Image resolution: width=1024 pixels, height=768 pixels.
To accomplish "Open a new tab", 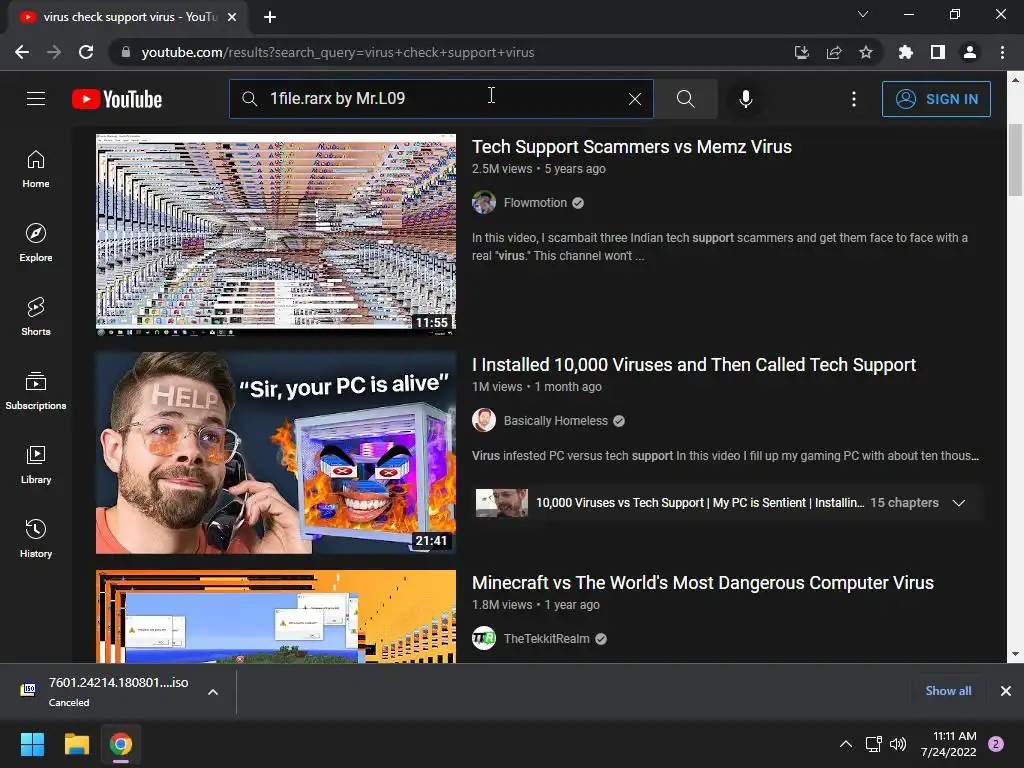I will pyautogui.click(x=270, y=18).
